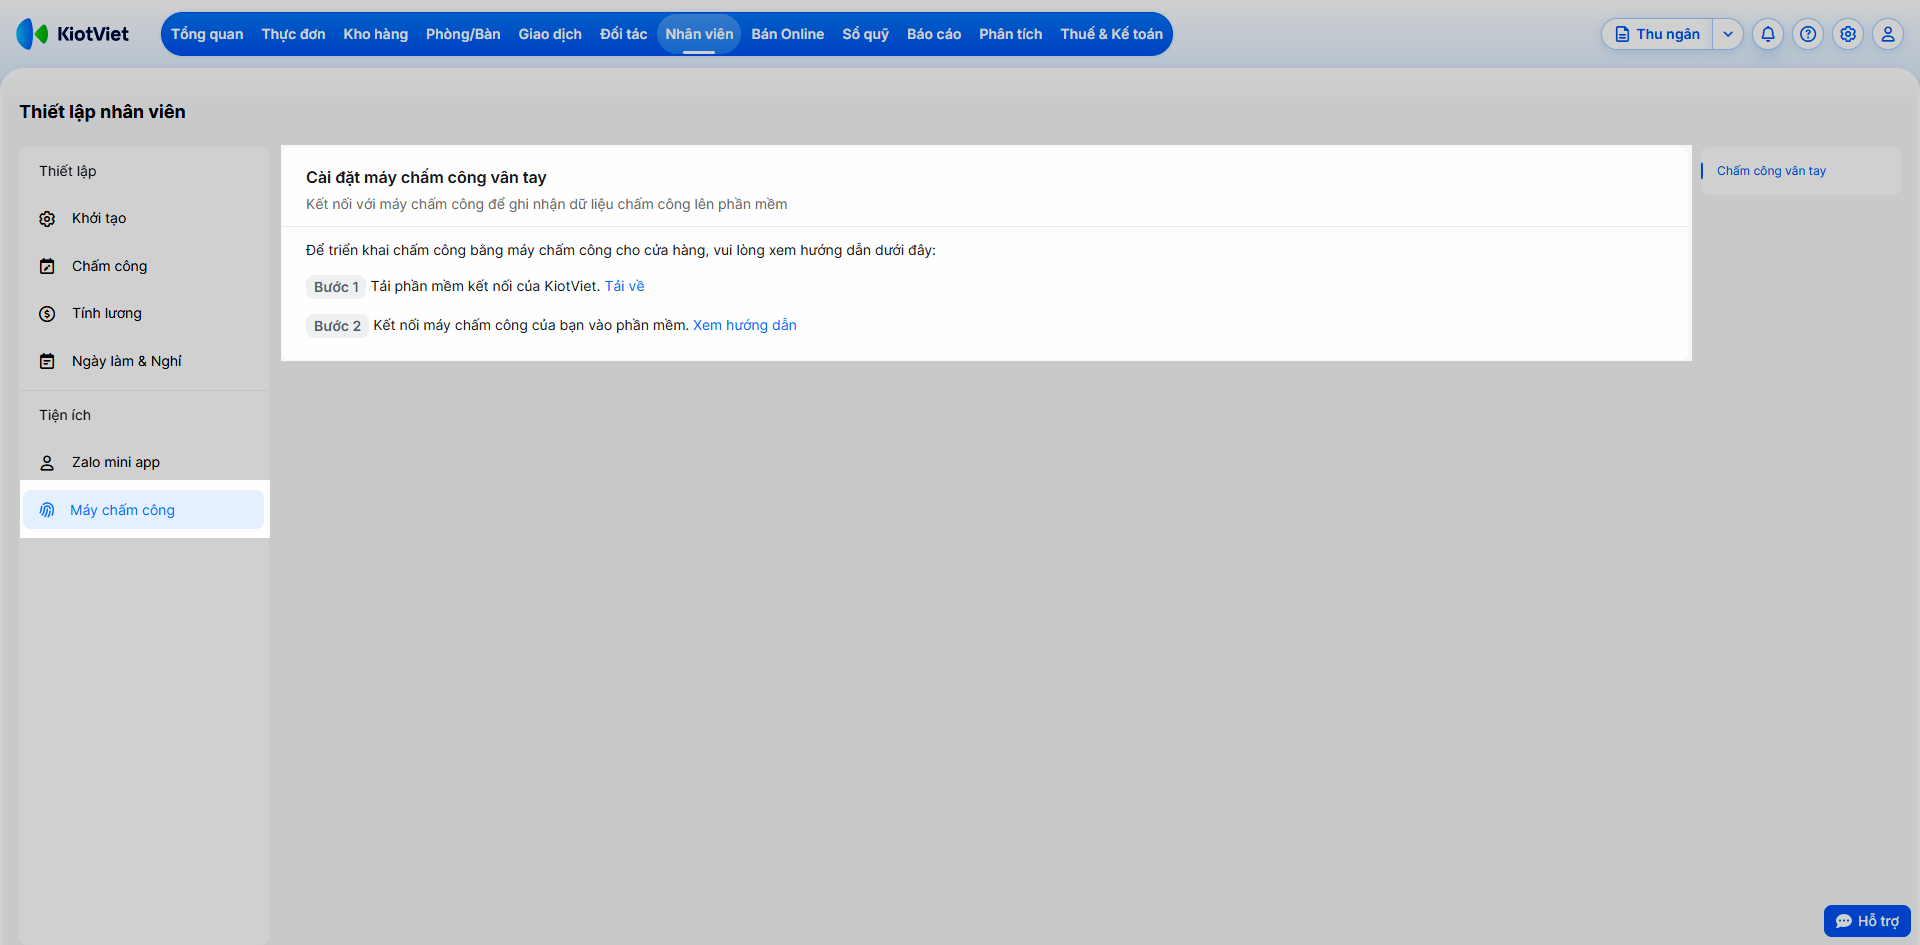Select the Khởi tạo gear icon
Screen dimensions: 1920x945
tap(47, 219)
